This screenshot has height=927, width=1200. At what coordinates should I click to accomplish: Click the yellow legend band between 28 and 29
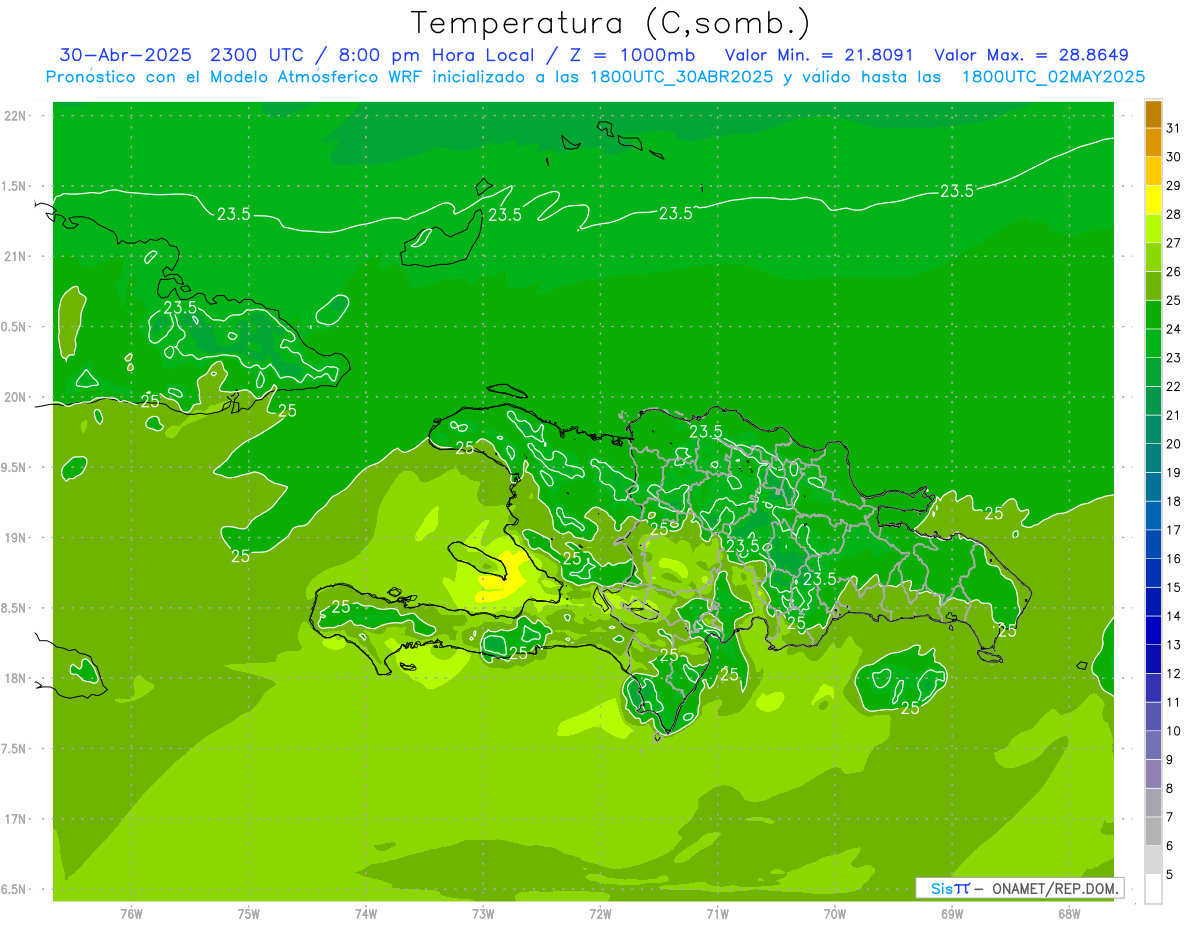pos(1153,200)
